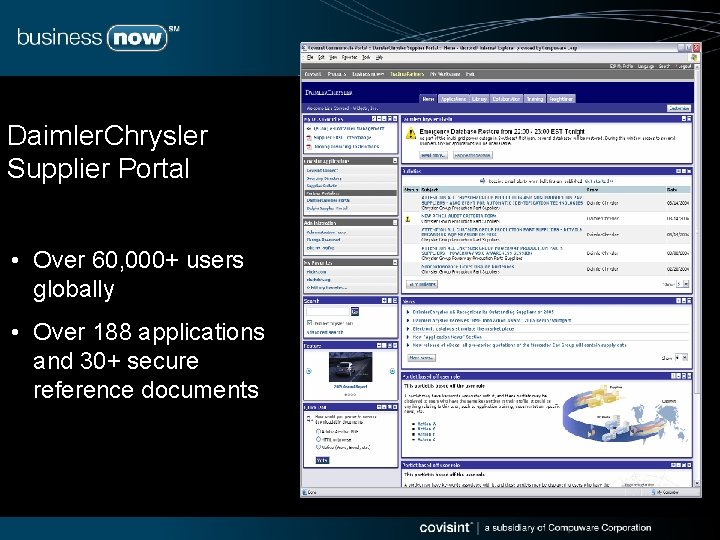
Task: Expand the Application News Section news item
Action: pyautogui.click(x=408, y=337)
